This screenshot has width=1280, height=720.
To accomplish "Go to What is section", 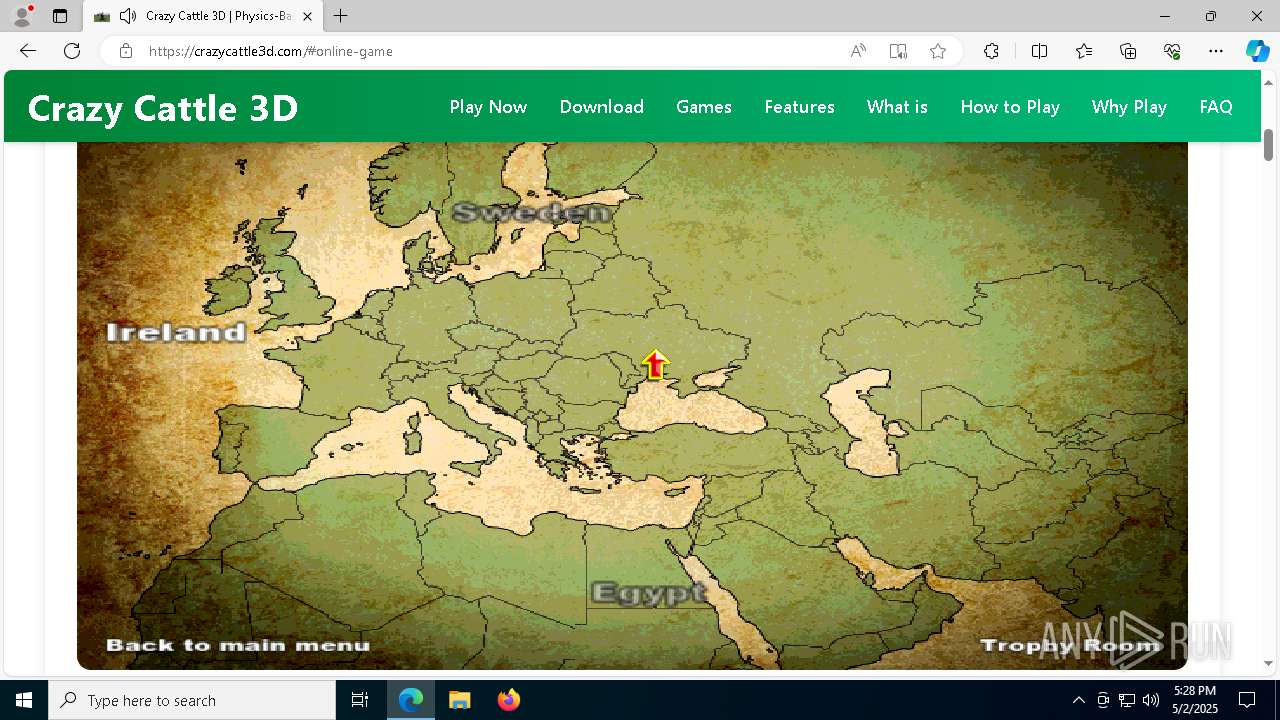I will point(897,107).
